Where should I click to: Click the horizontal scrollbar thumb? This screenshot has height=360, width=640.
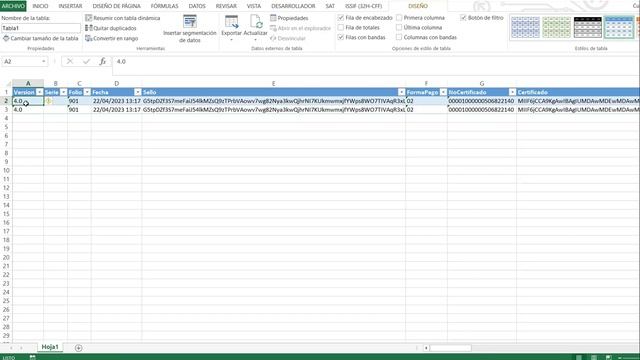click(450, 348)
